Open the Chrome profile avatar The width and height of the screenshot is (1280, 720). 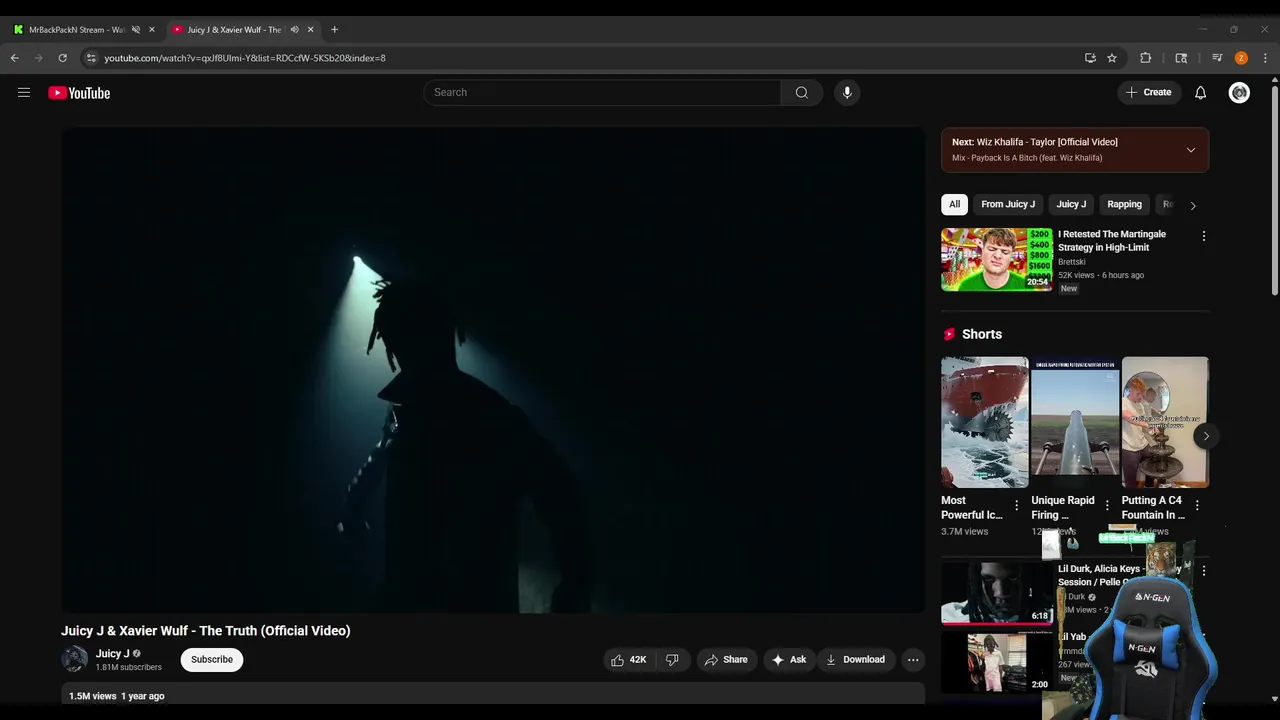coord(1241,58)
